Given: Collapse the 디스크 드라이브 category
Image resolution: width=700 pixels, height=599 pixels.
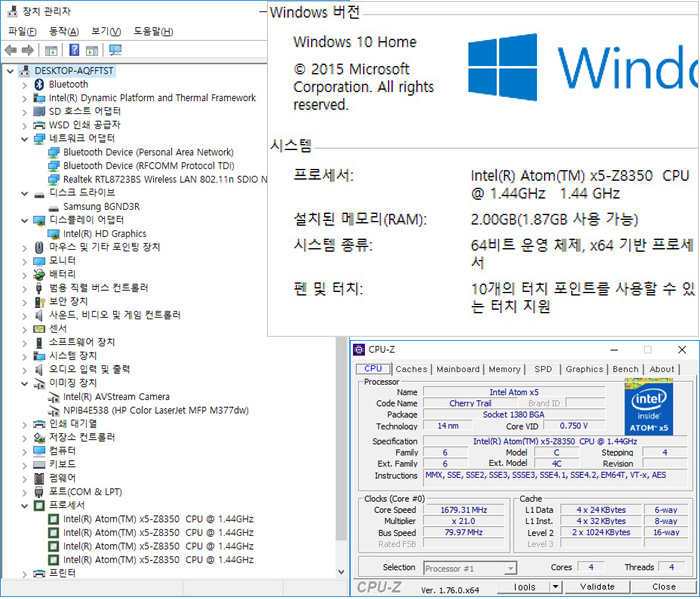Looking at the screenshot, I should pyautogui.click(x=25, y=194).
